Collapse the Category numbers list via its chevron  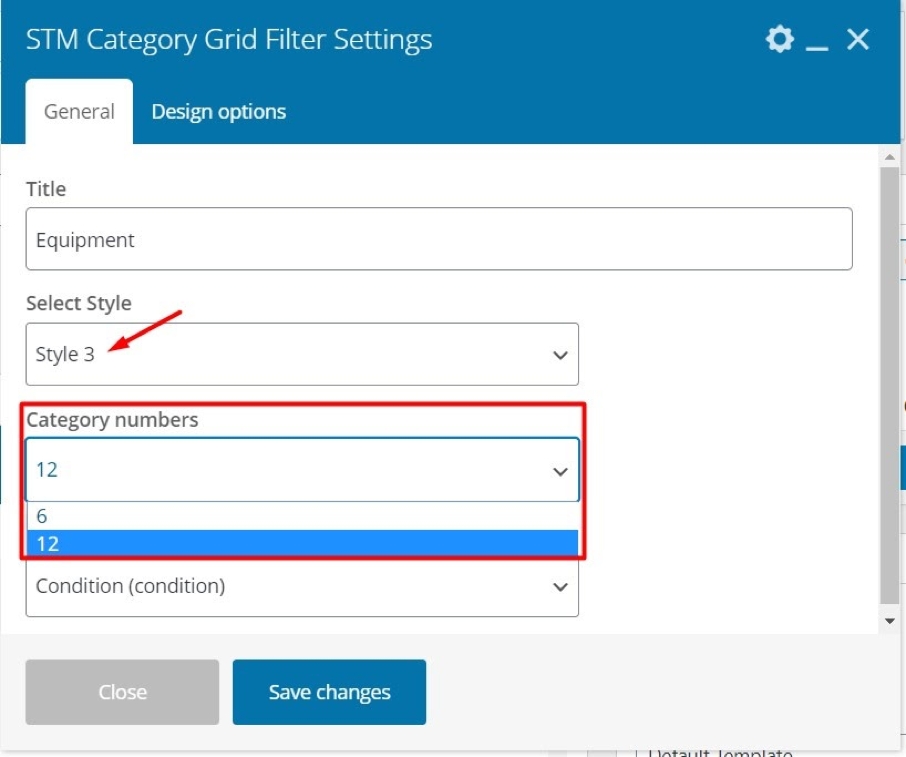(x=560, y=472)
